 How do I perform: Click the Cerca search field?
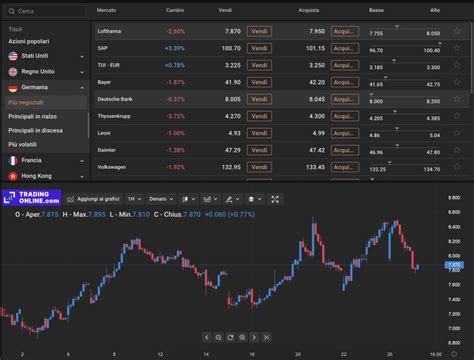pos(45,11)
